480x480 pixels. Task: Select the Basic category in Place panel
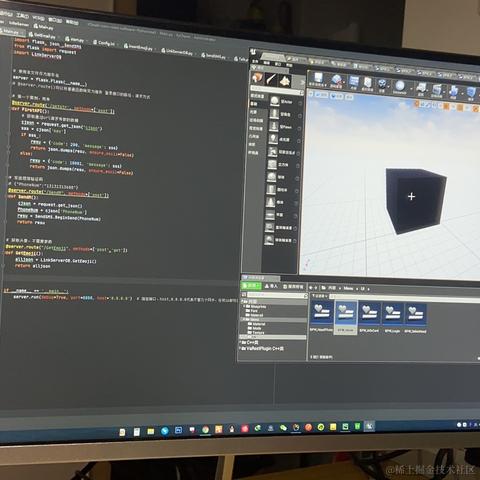coord(254,104)
